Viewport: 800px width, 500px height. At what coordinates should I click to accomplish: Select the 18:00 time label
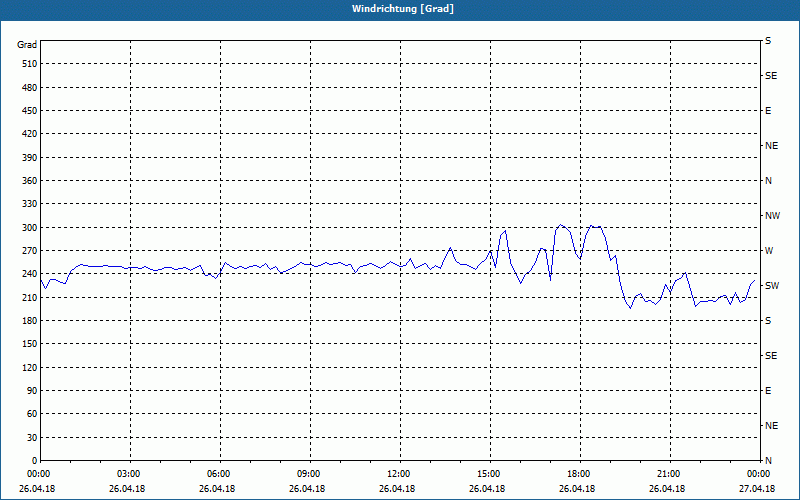(x=577, y=474)
